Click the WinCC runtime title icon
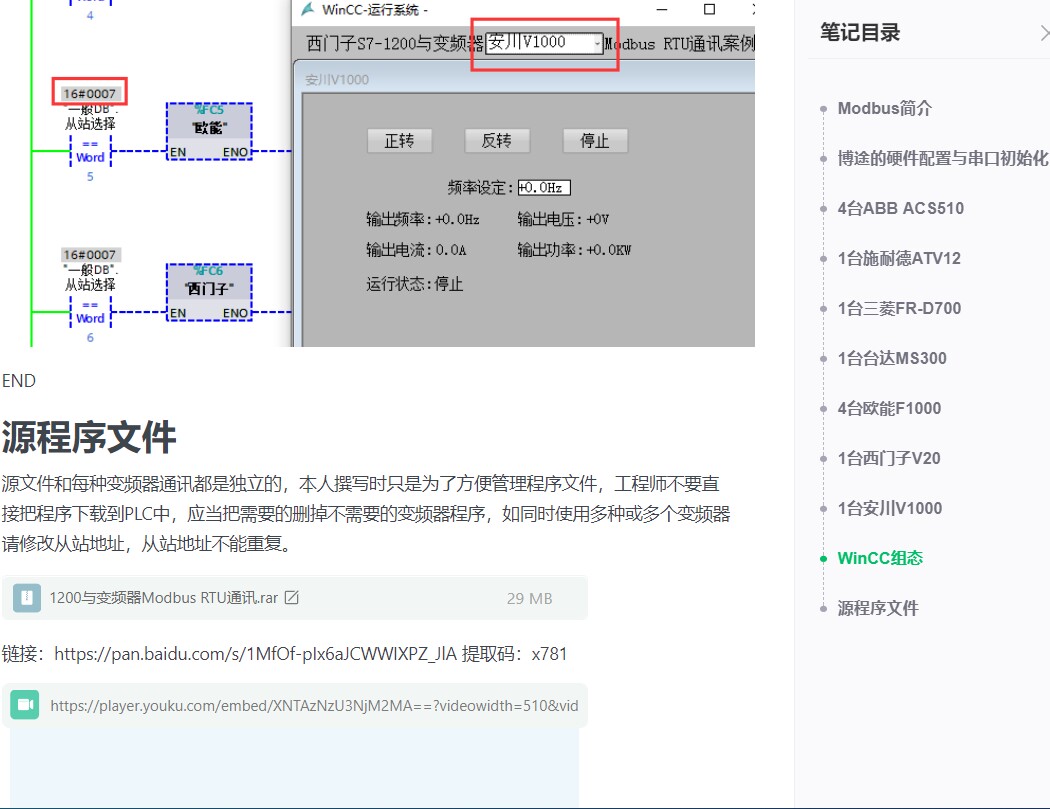This screenshot has height=809, width=1050. click(x=308, y=9)
